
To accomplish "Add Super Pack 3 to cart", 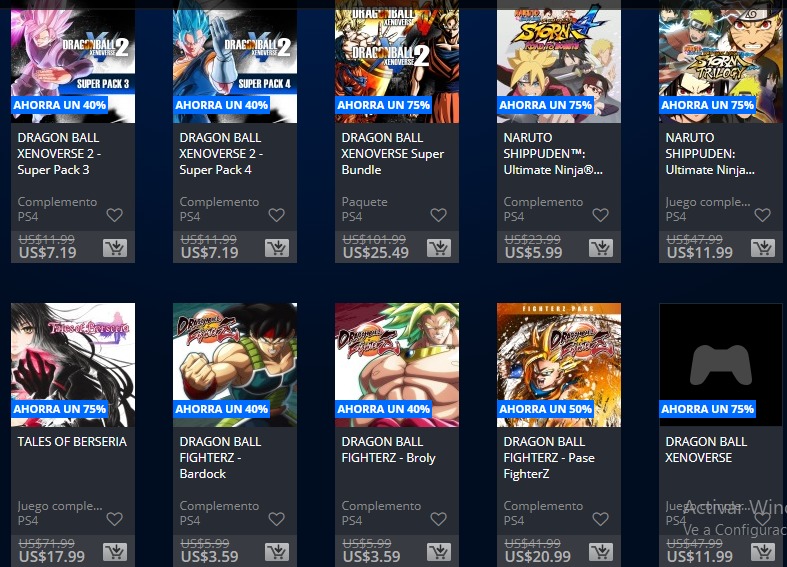I will 115,248.
